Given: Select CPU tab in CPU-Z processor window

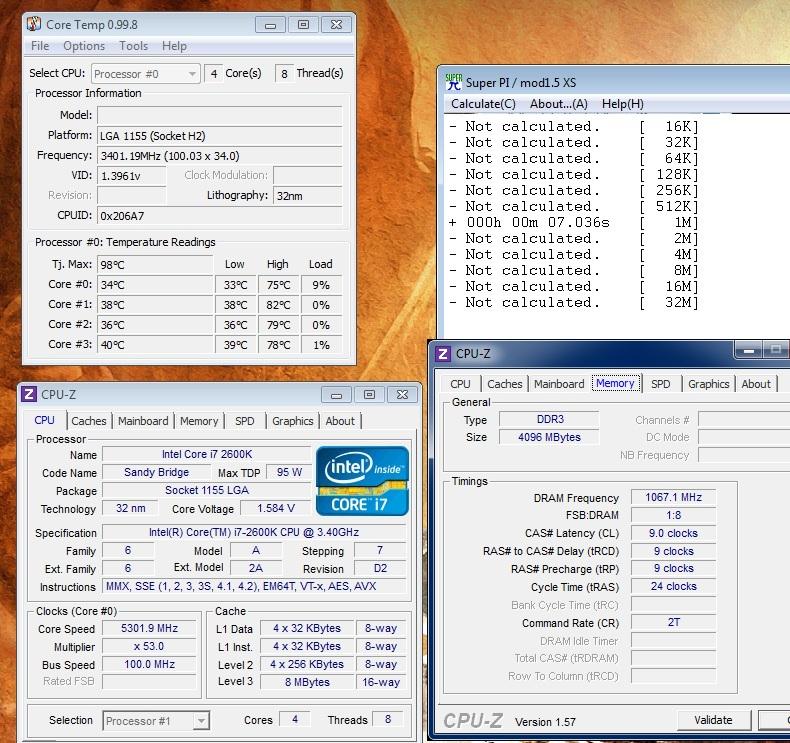Looking at the screenshot, I should point(44,420).
